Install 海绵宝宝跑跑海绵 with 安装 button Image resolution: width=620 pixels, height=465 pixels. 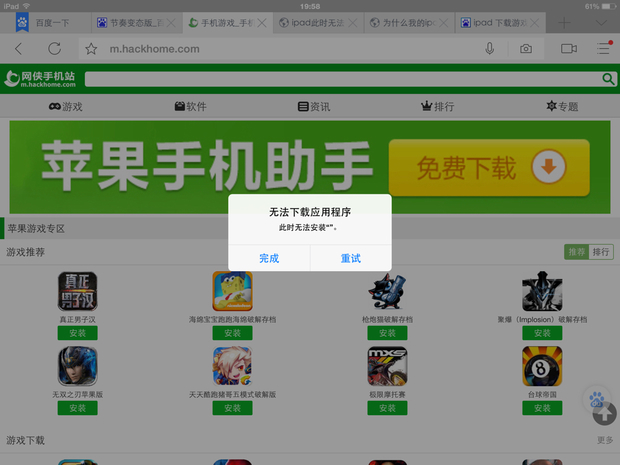point(232,333)
